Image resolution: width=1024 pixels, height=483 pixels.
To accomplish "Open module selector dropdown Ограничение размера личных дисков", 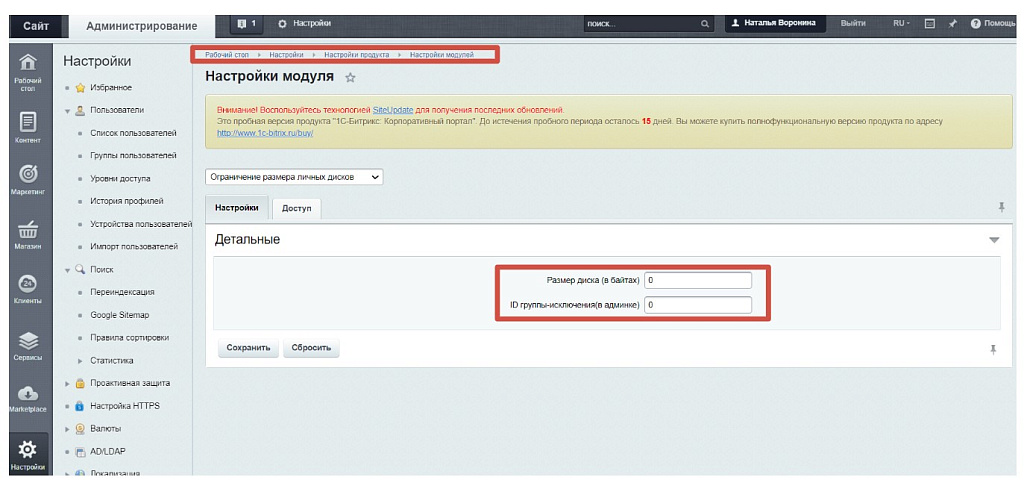I will [x=294, y=177].
